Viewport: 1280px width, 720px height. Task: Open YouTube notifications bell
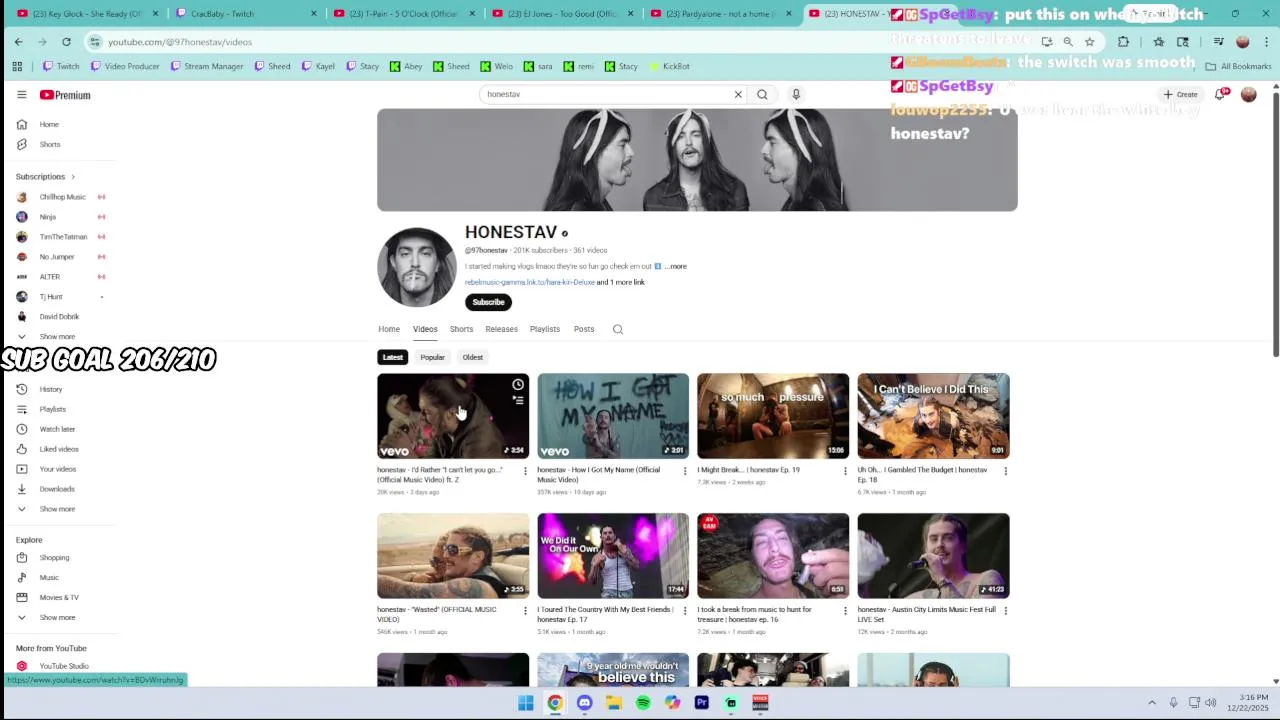pyautogui.click(x=1221, y=94)
